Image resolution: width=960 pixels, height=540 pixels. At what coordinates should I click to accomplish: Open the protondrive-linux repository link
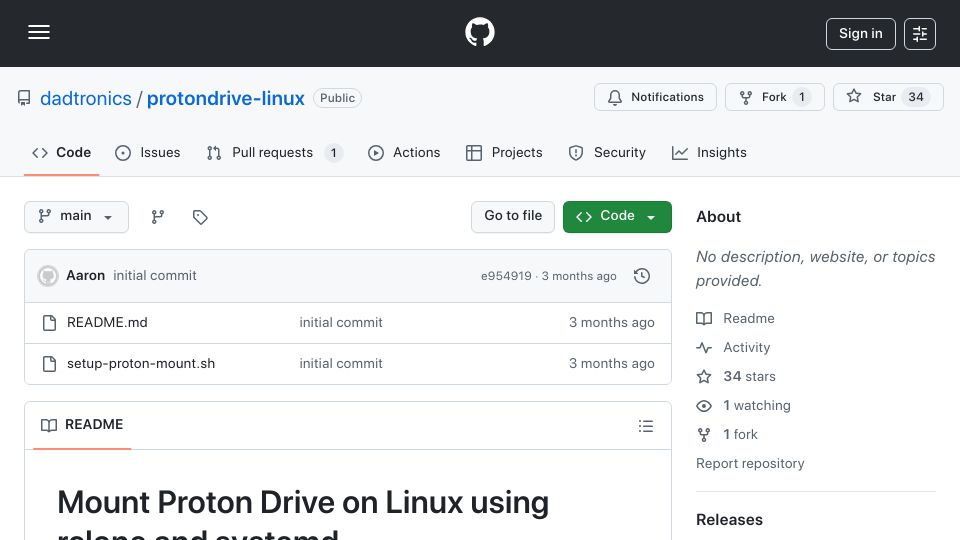coord(225,98)
